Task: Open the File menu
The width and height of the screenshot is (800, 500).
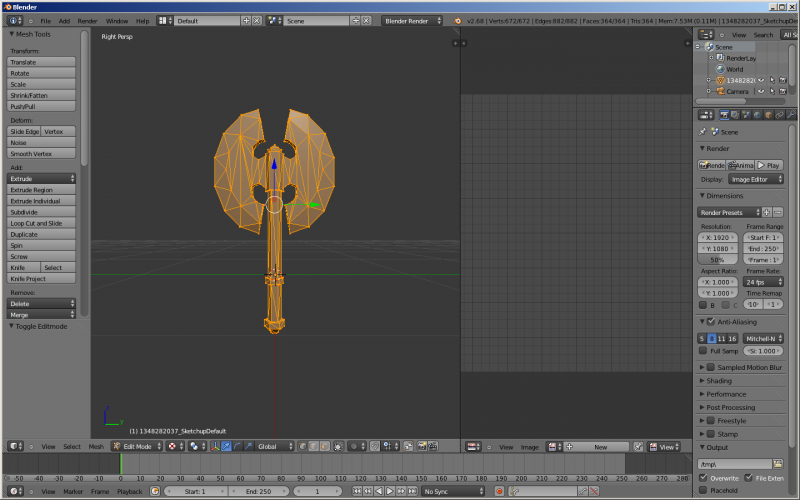Action: pyautogui.click(x=45, y=20)
